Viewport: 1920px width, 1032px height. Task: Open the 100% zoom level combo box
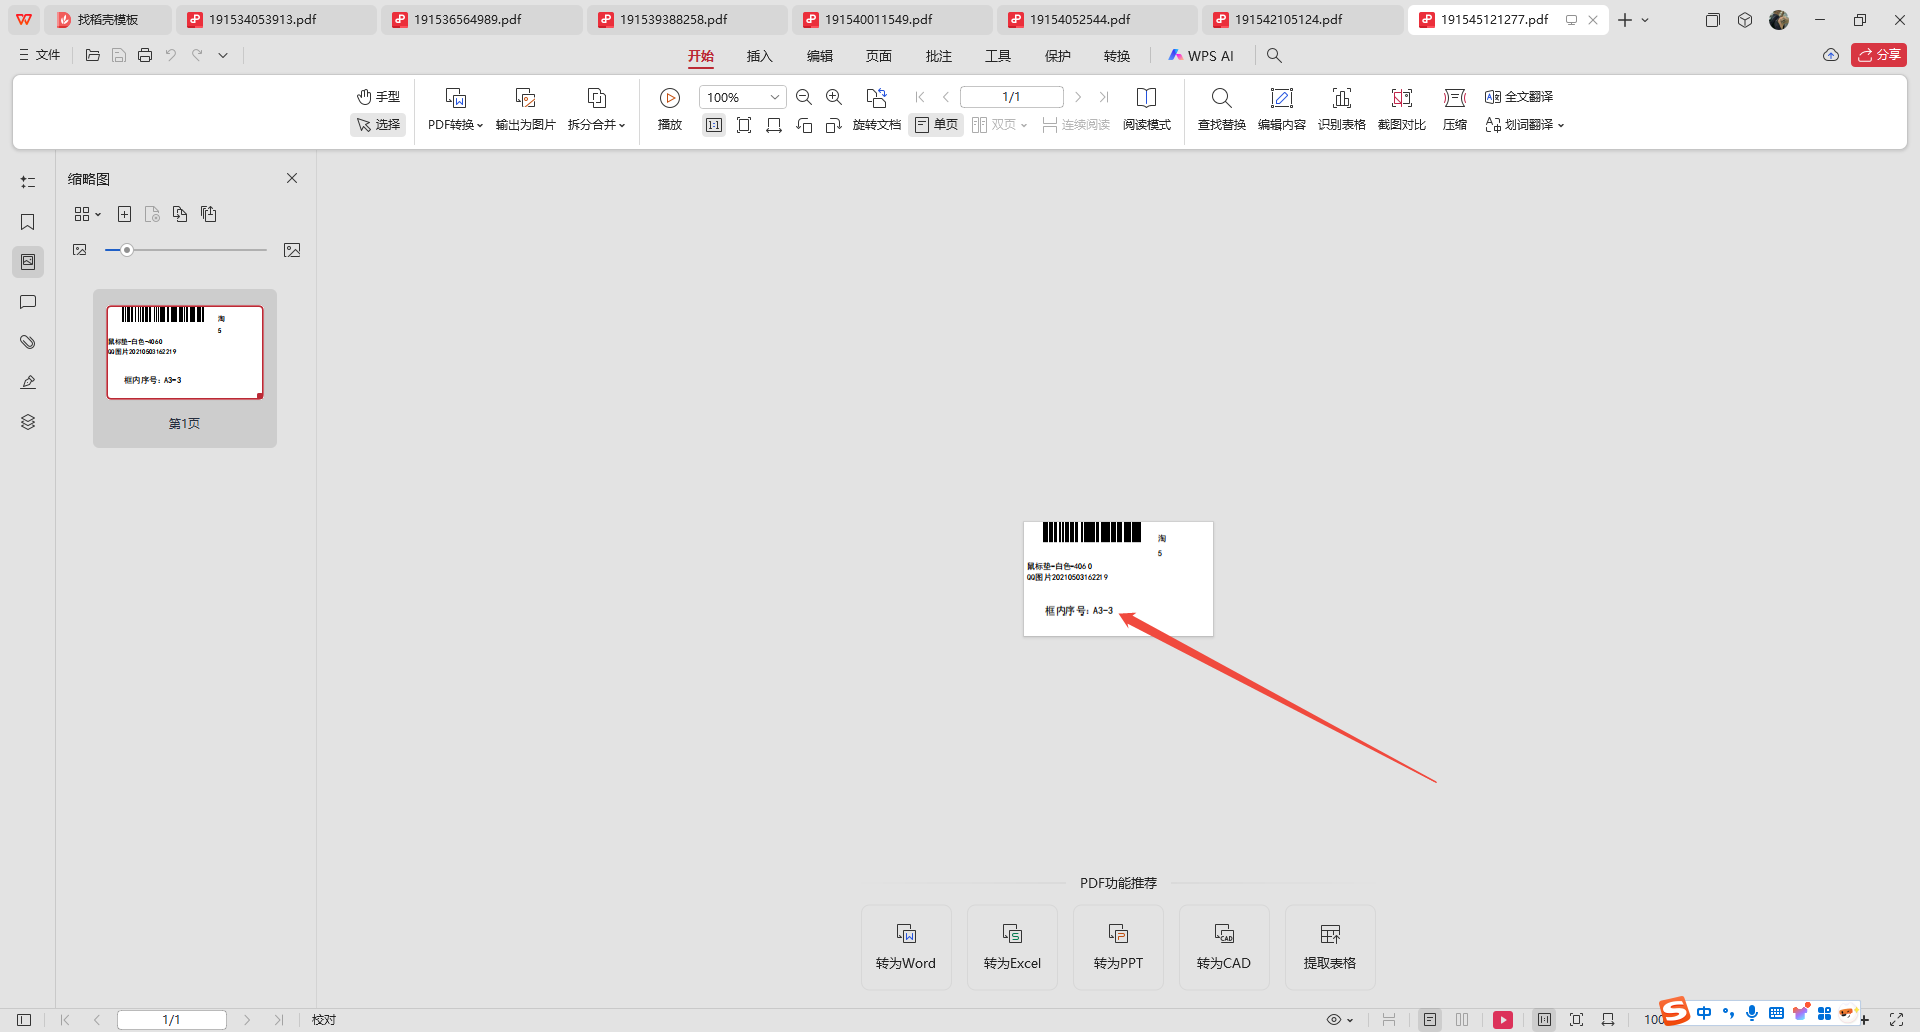[743, 97]
